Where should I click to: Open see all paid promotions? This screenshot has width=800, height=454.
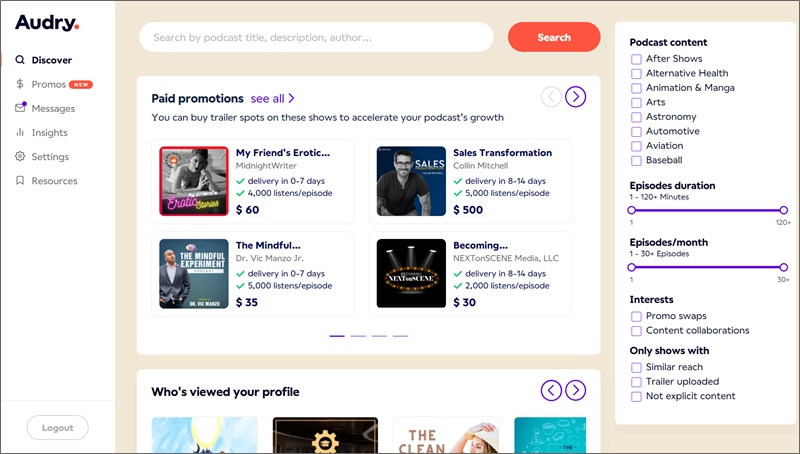tap(272, 99)
